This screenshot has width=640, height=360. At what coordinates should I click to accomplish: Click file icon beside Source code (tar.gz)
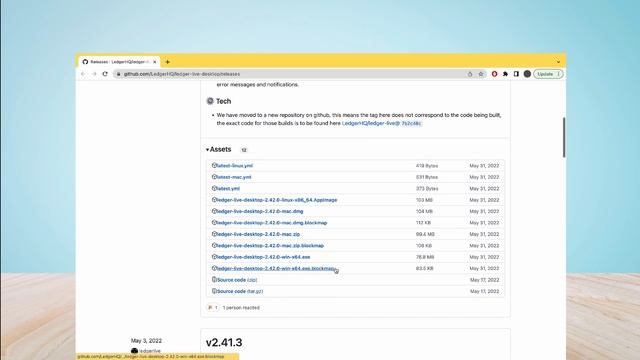[214, 291]
